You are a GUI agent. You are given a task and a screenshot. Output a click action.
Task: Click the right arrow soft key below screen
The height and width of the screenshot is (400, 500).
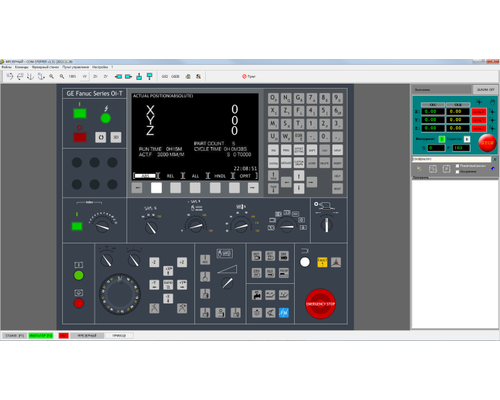click(x=253, y=188)
